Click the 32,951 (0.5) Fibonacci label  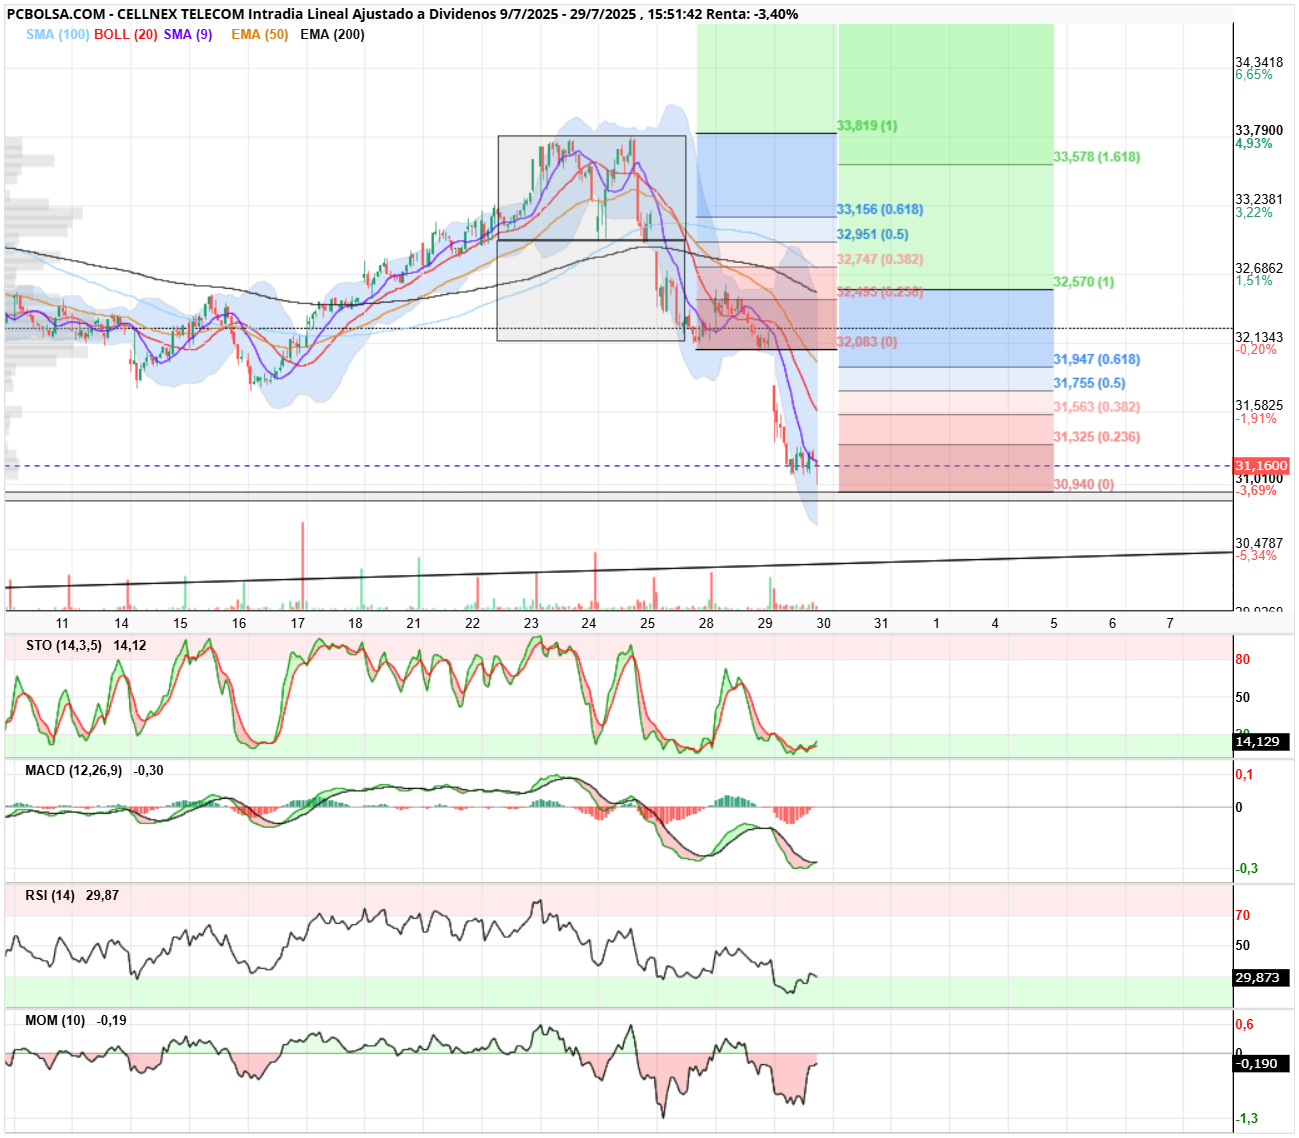click(x=873, y=235)
